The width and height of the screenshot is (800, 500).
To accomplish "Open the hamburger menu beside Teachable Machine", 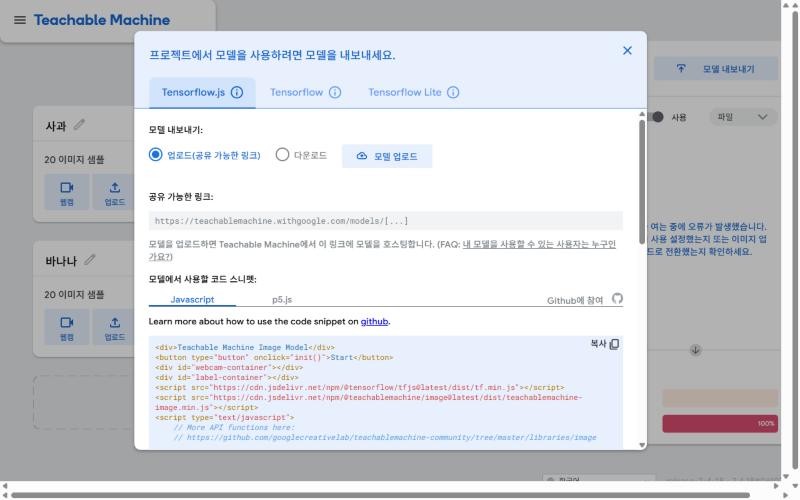I will (20, 20).
